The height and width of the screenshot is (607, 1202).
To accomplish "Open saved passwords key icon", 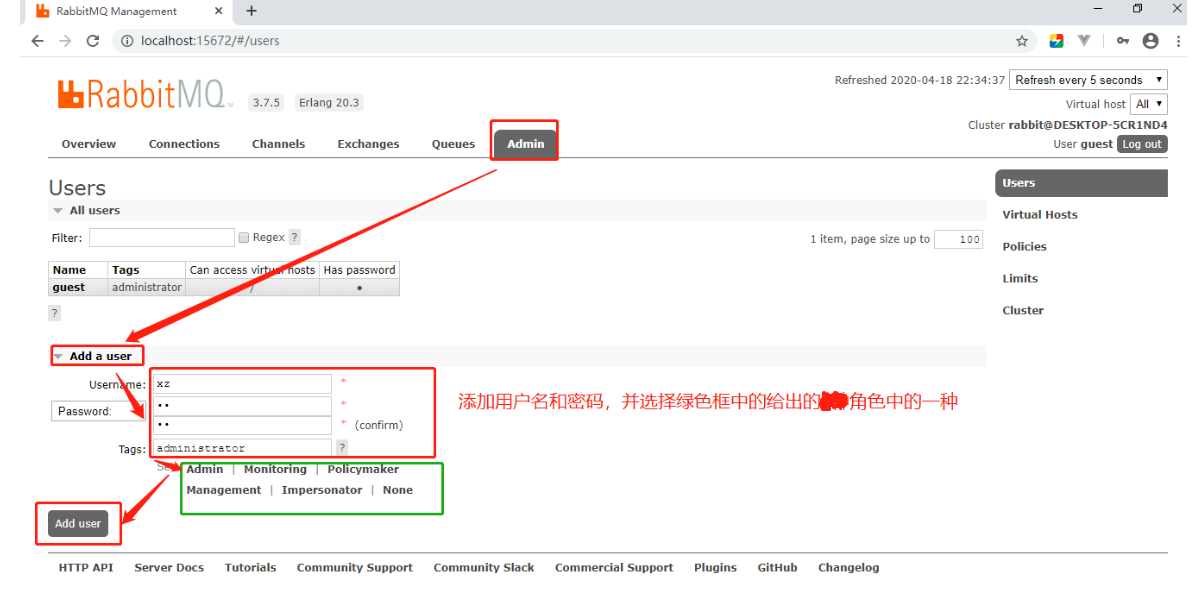I will click(1123, 41).
